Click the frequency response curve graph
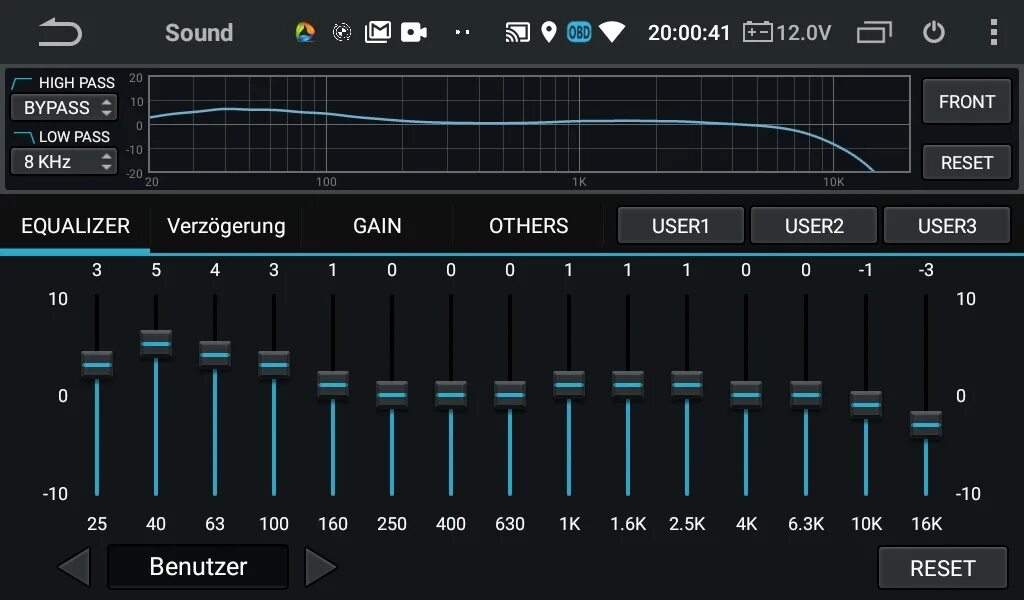 click(530, 124)
